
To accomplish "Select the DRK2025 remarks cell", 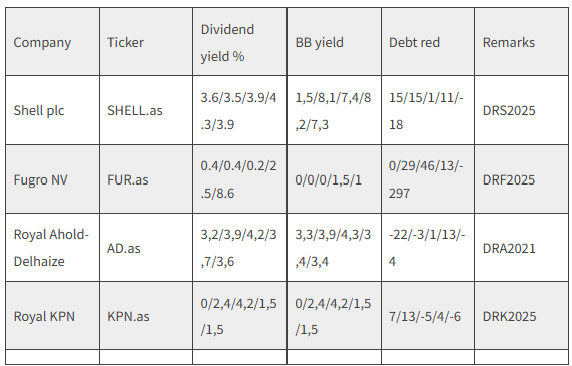I will coord(521,316).
